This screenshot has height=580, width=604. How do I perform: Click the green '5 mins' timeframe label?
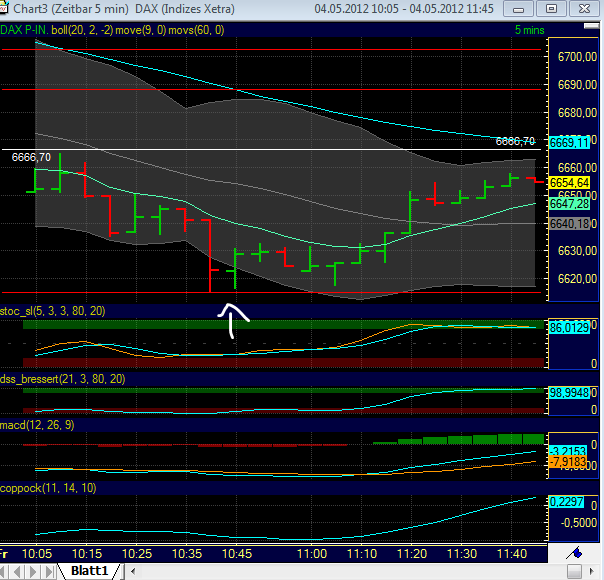[x=530, y=30]
